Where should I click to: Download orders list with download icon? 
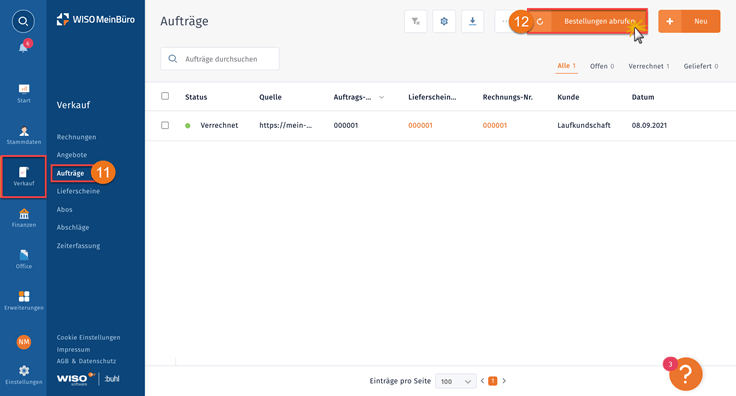[473, 21]
